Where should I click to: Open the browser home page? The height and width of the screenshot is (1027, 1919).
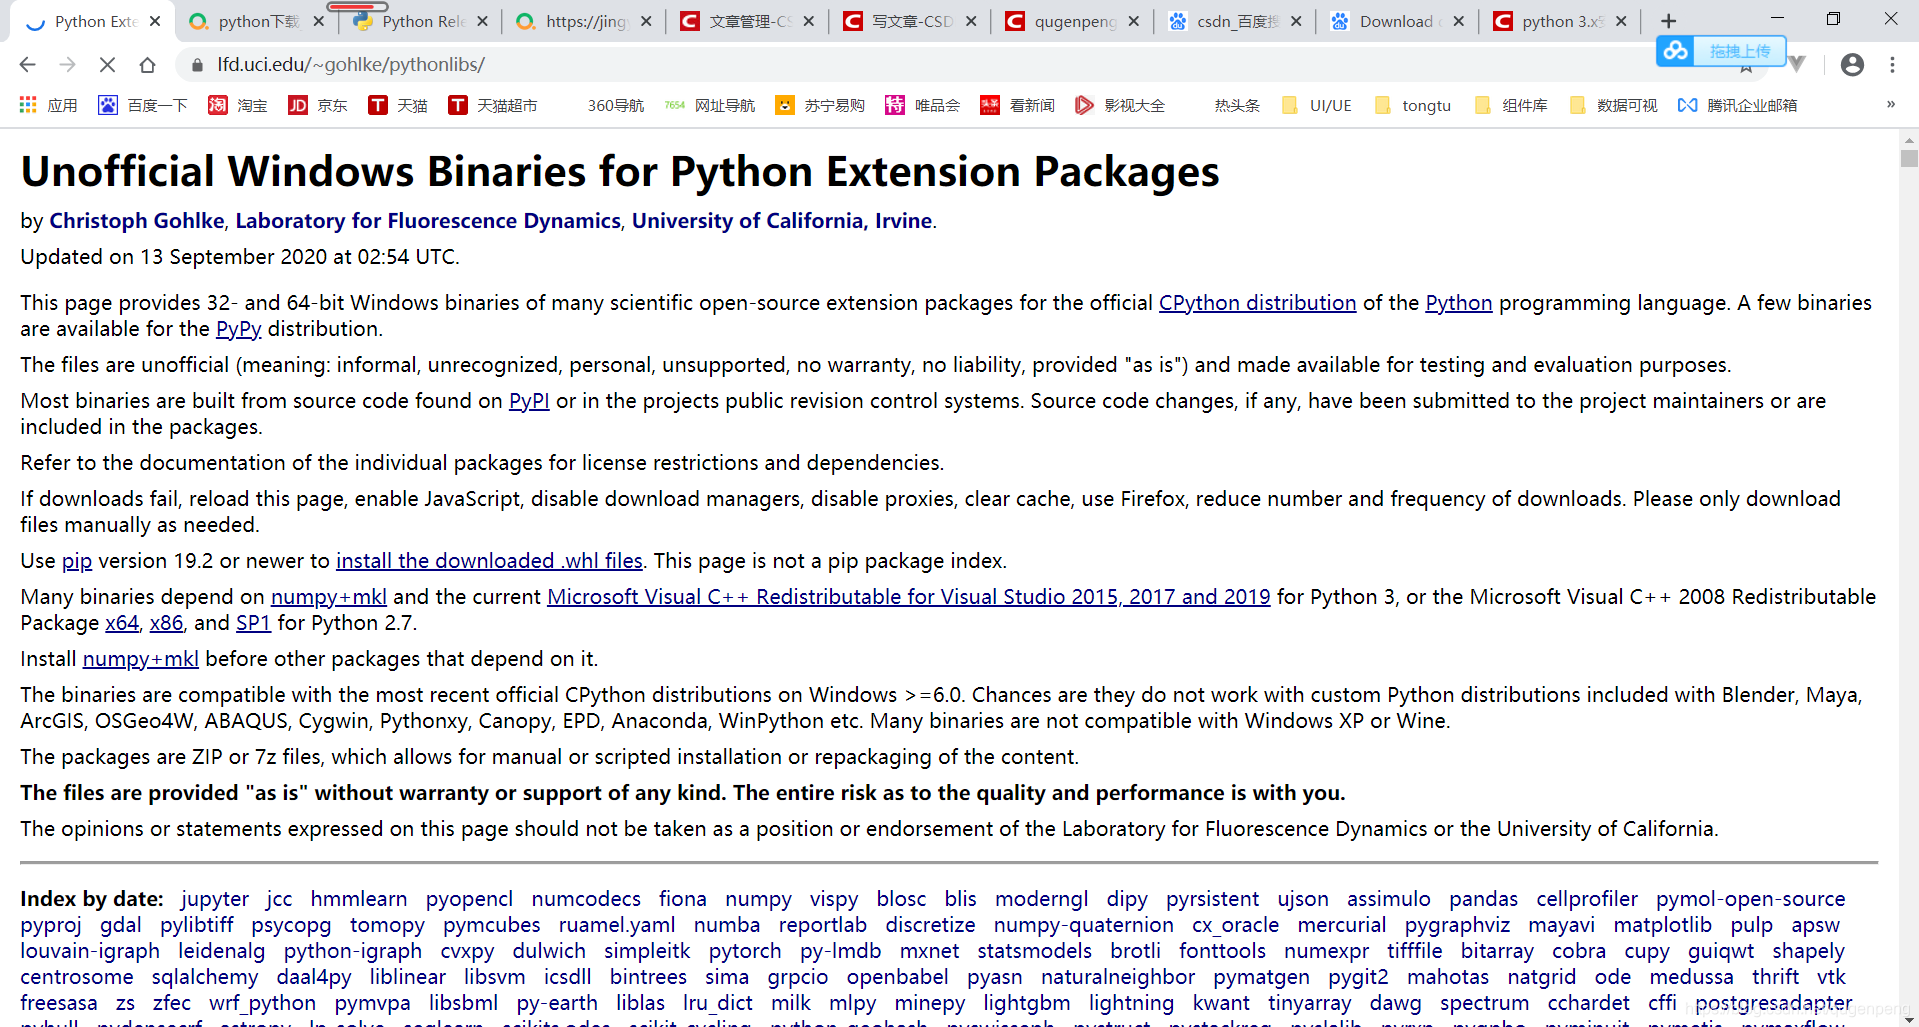pos(147,65)
